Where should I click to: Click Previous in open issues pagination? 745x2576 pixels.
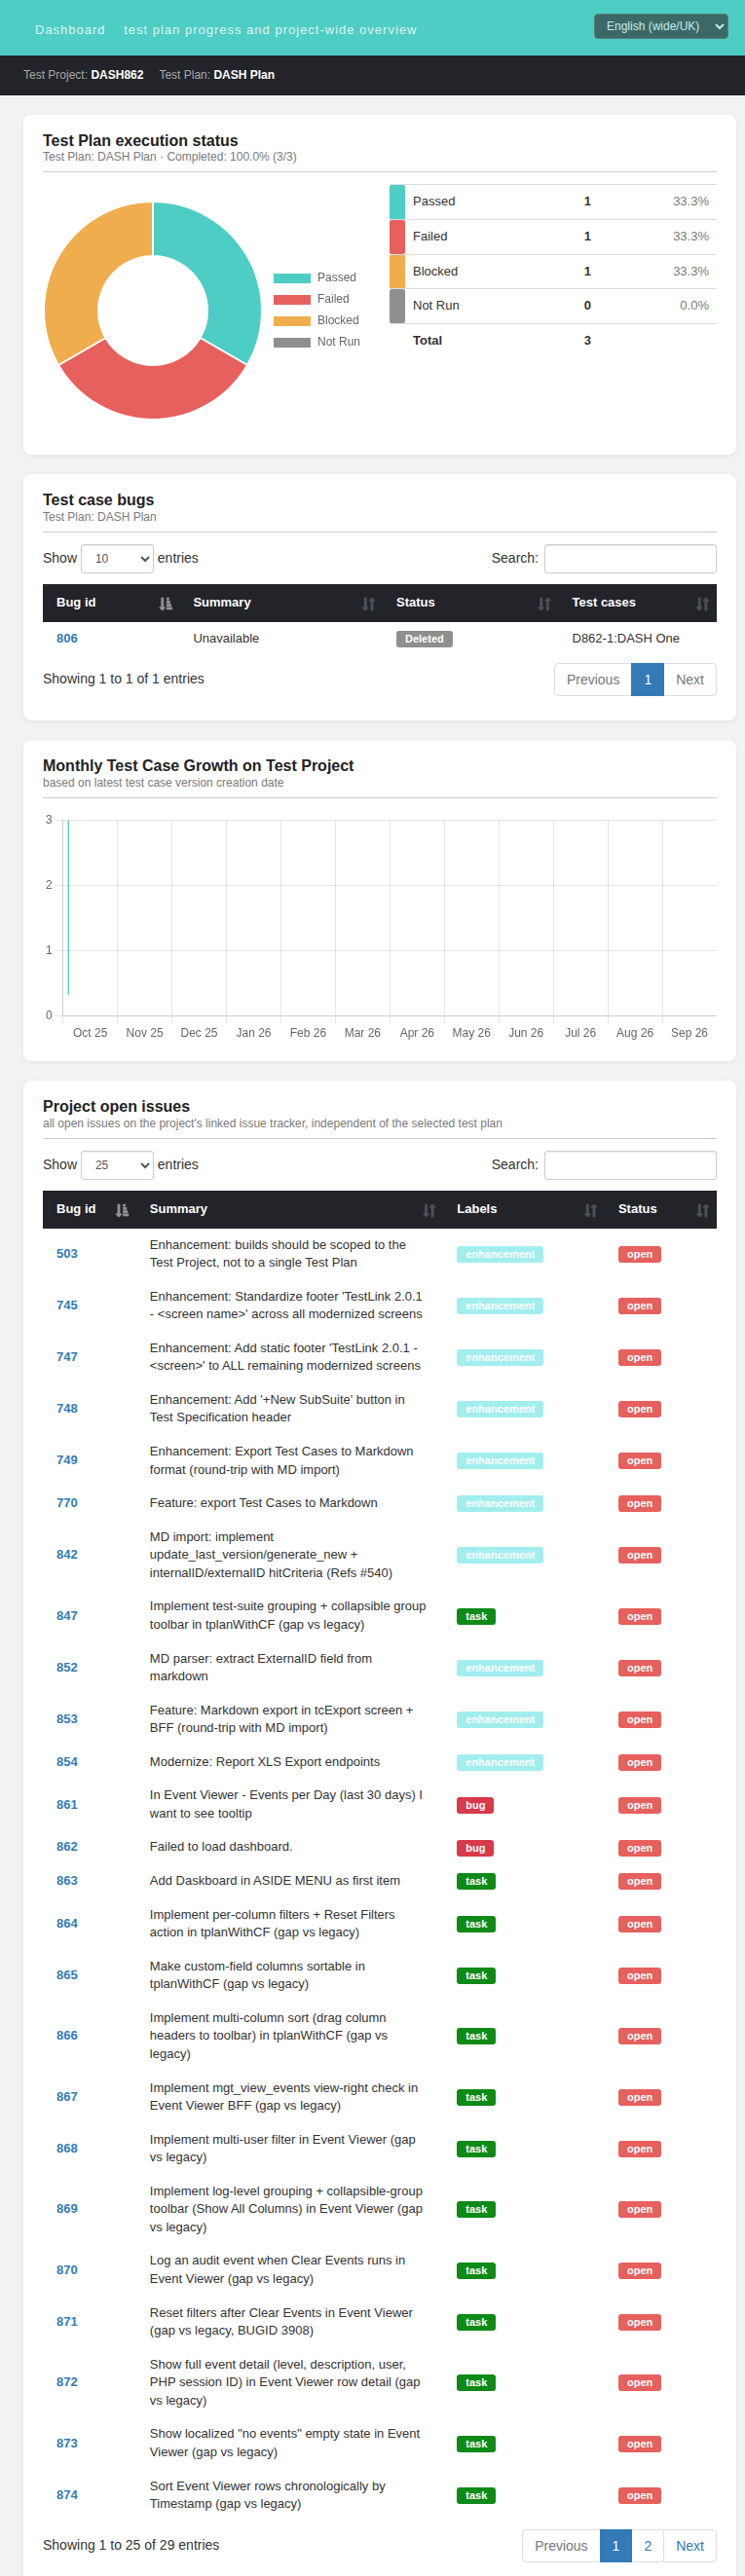[561, 2545]
